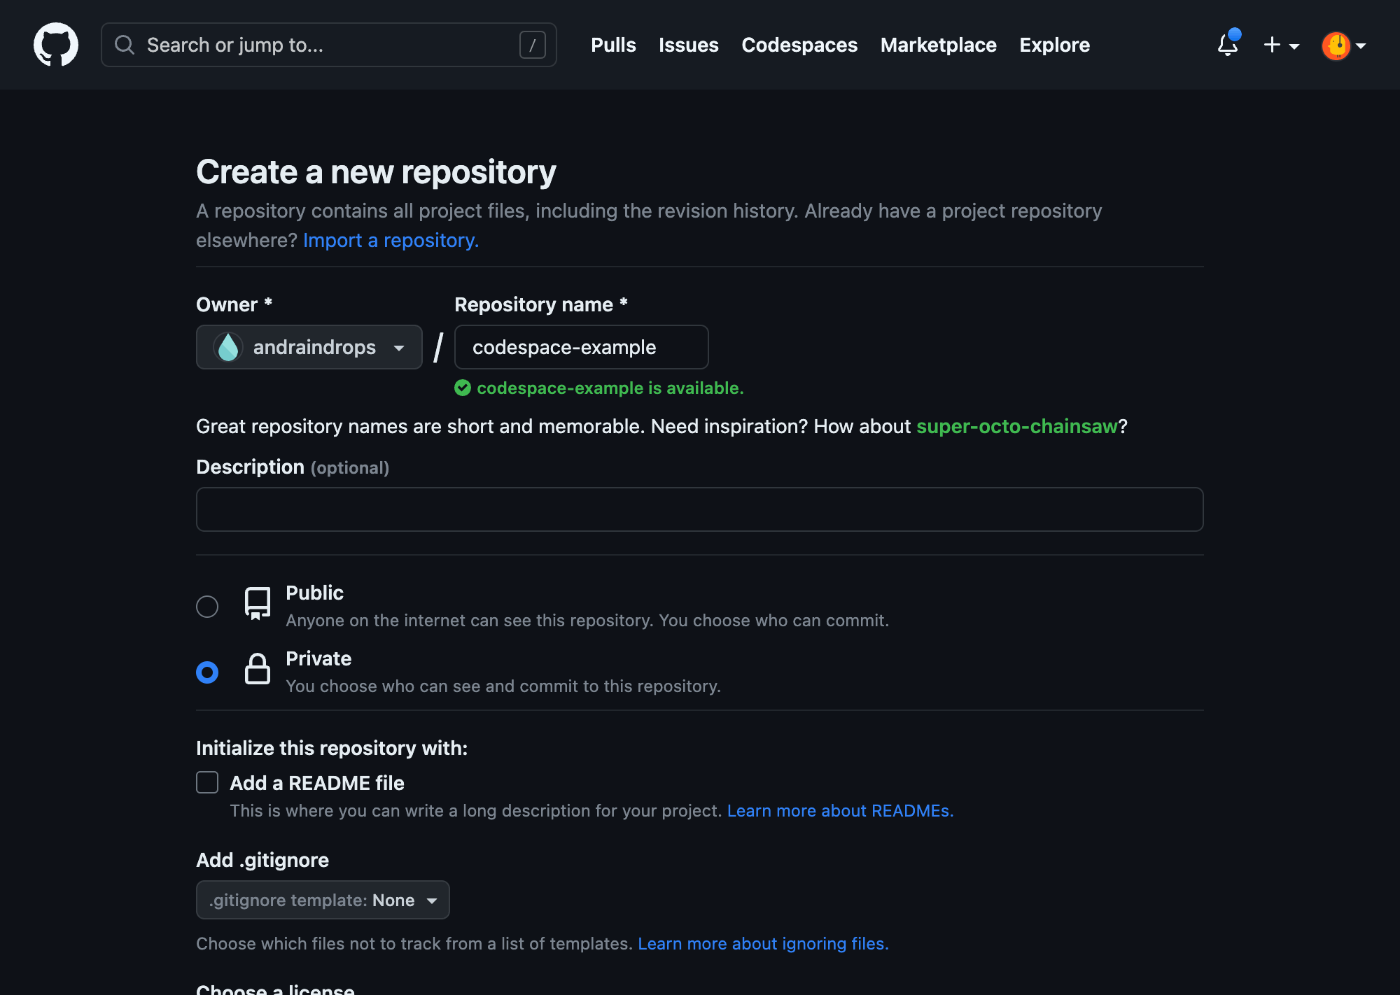Image resolution: width=1400 pixels, height=995 pixels.
Task: Open the notifications bell
Action: (1228, 45)
